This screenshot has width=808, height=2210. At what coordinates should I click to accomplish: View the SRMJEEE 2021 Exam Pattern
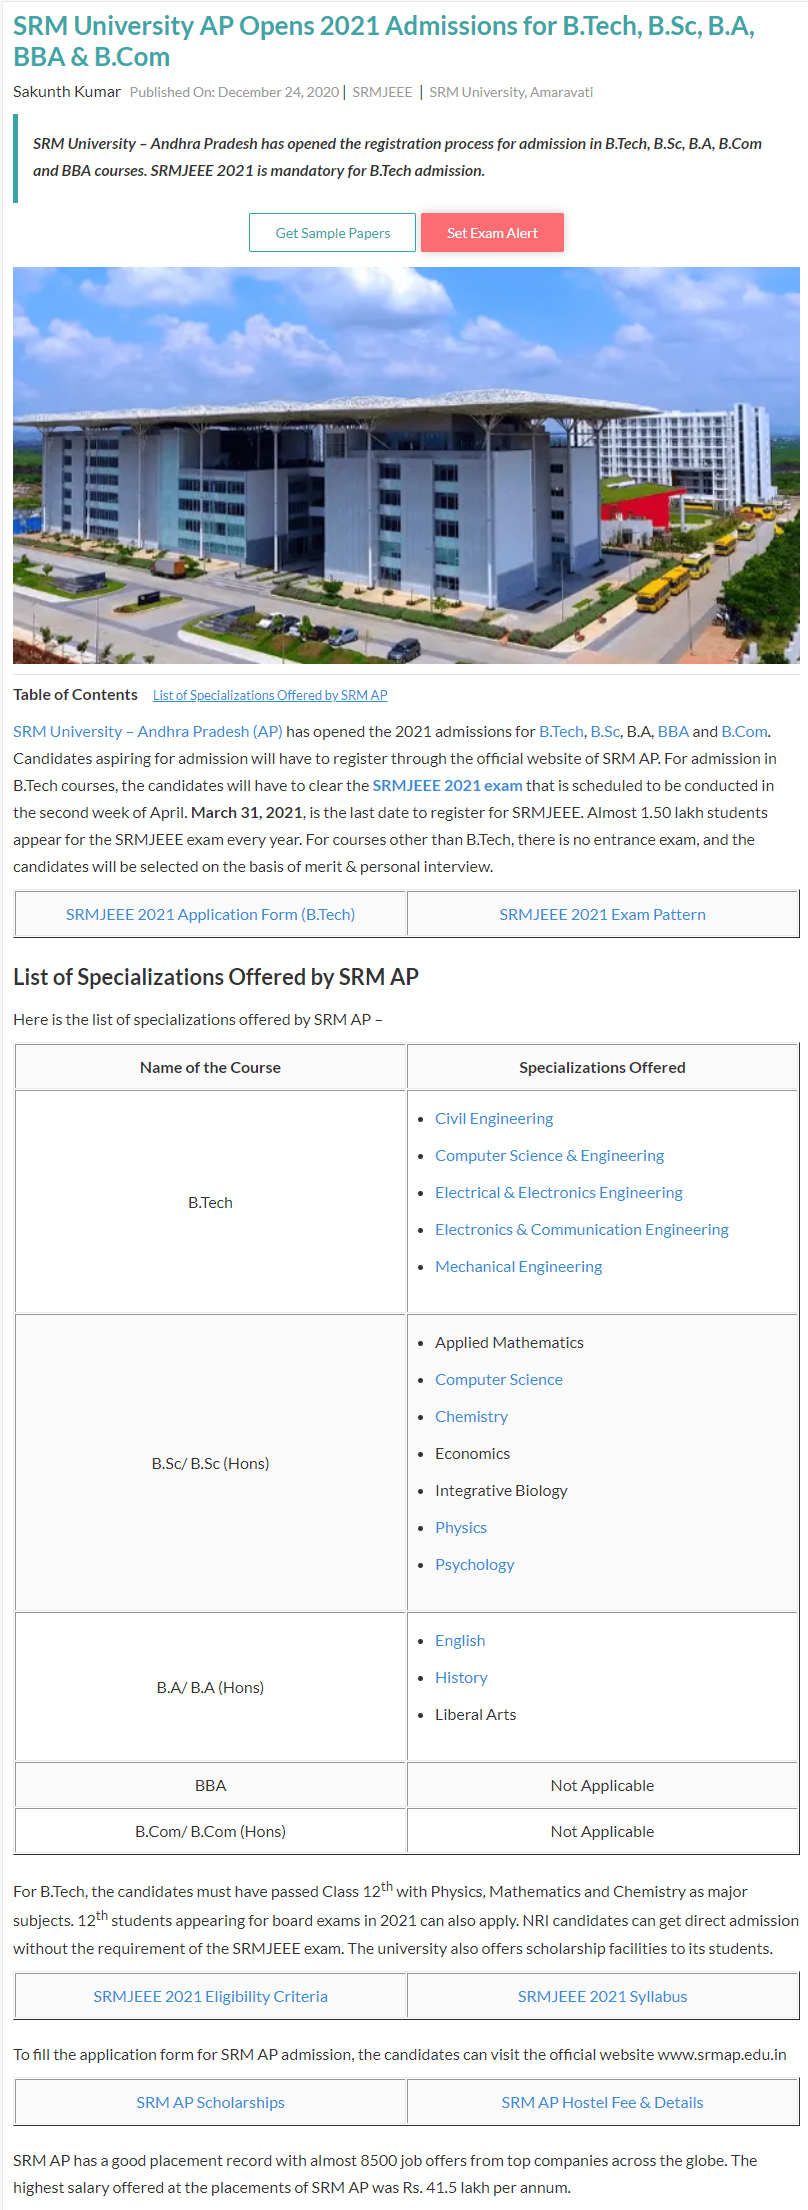[602, 915]
